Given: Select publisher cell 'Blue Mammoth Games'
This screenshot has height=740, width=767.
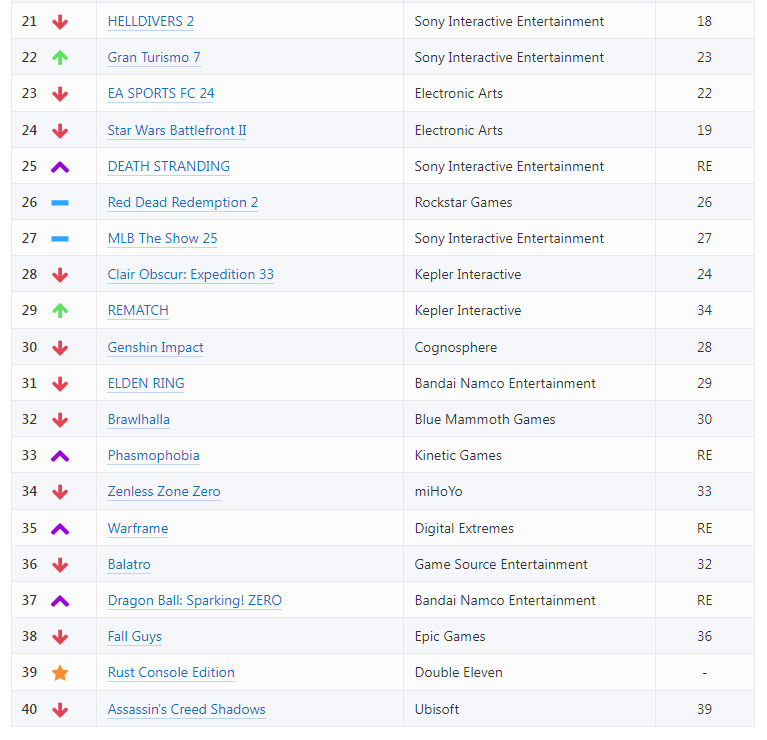Looking at the screenshot, I should (529, 419).
